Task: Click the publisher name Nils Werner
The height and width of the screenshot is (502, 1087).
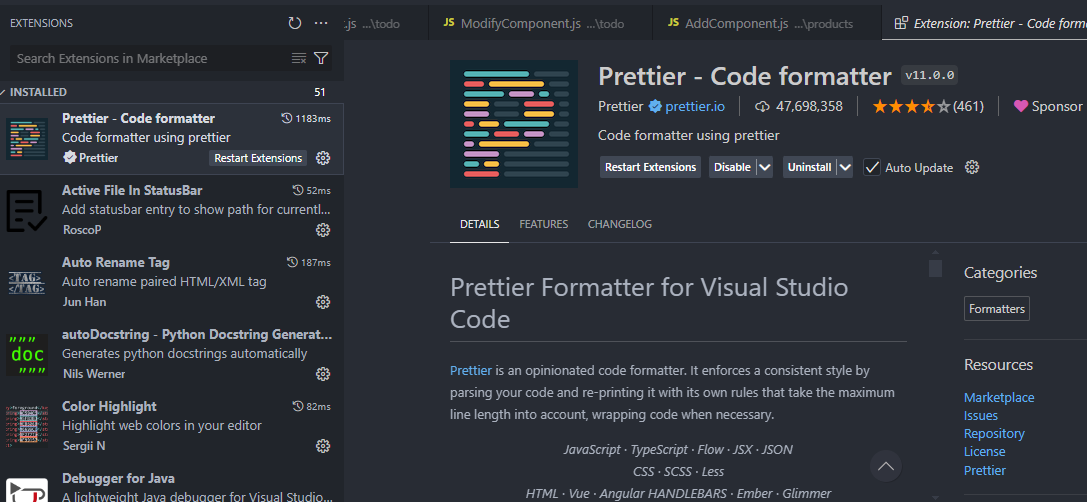Action: point(94,374)
